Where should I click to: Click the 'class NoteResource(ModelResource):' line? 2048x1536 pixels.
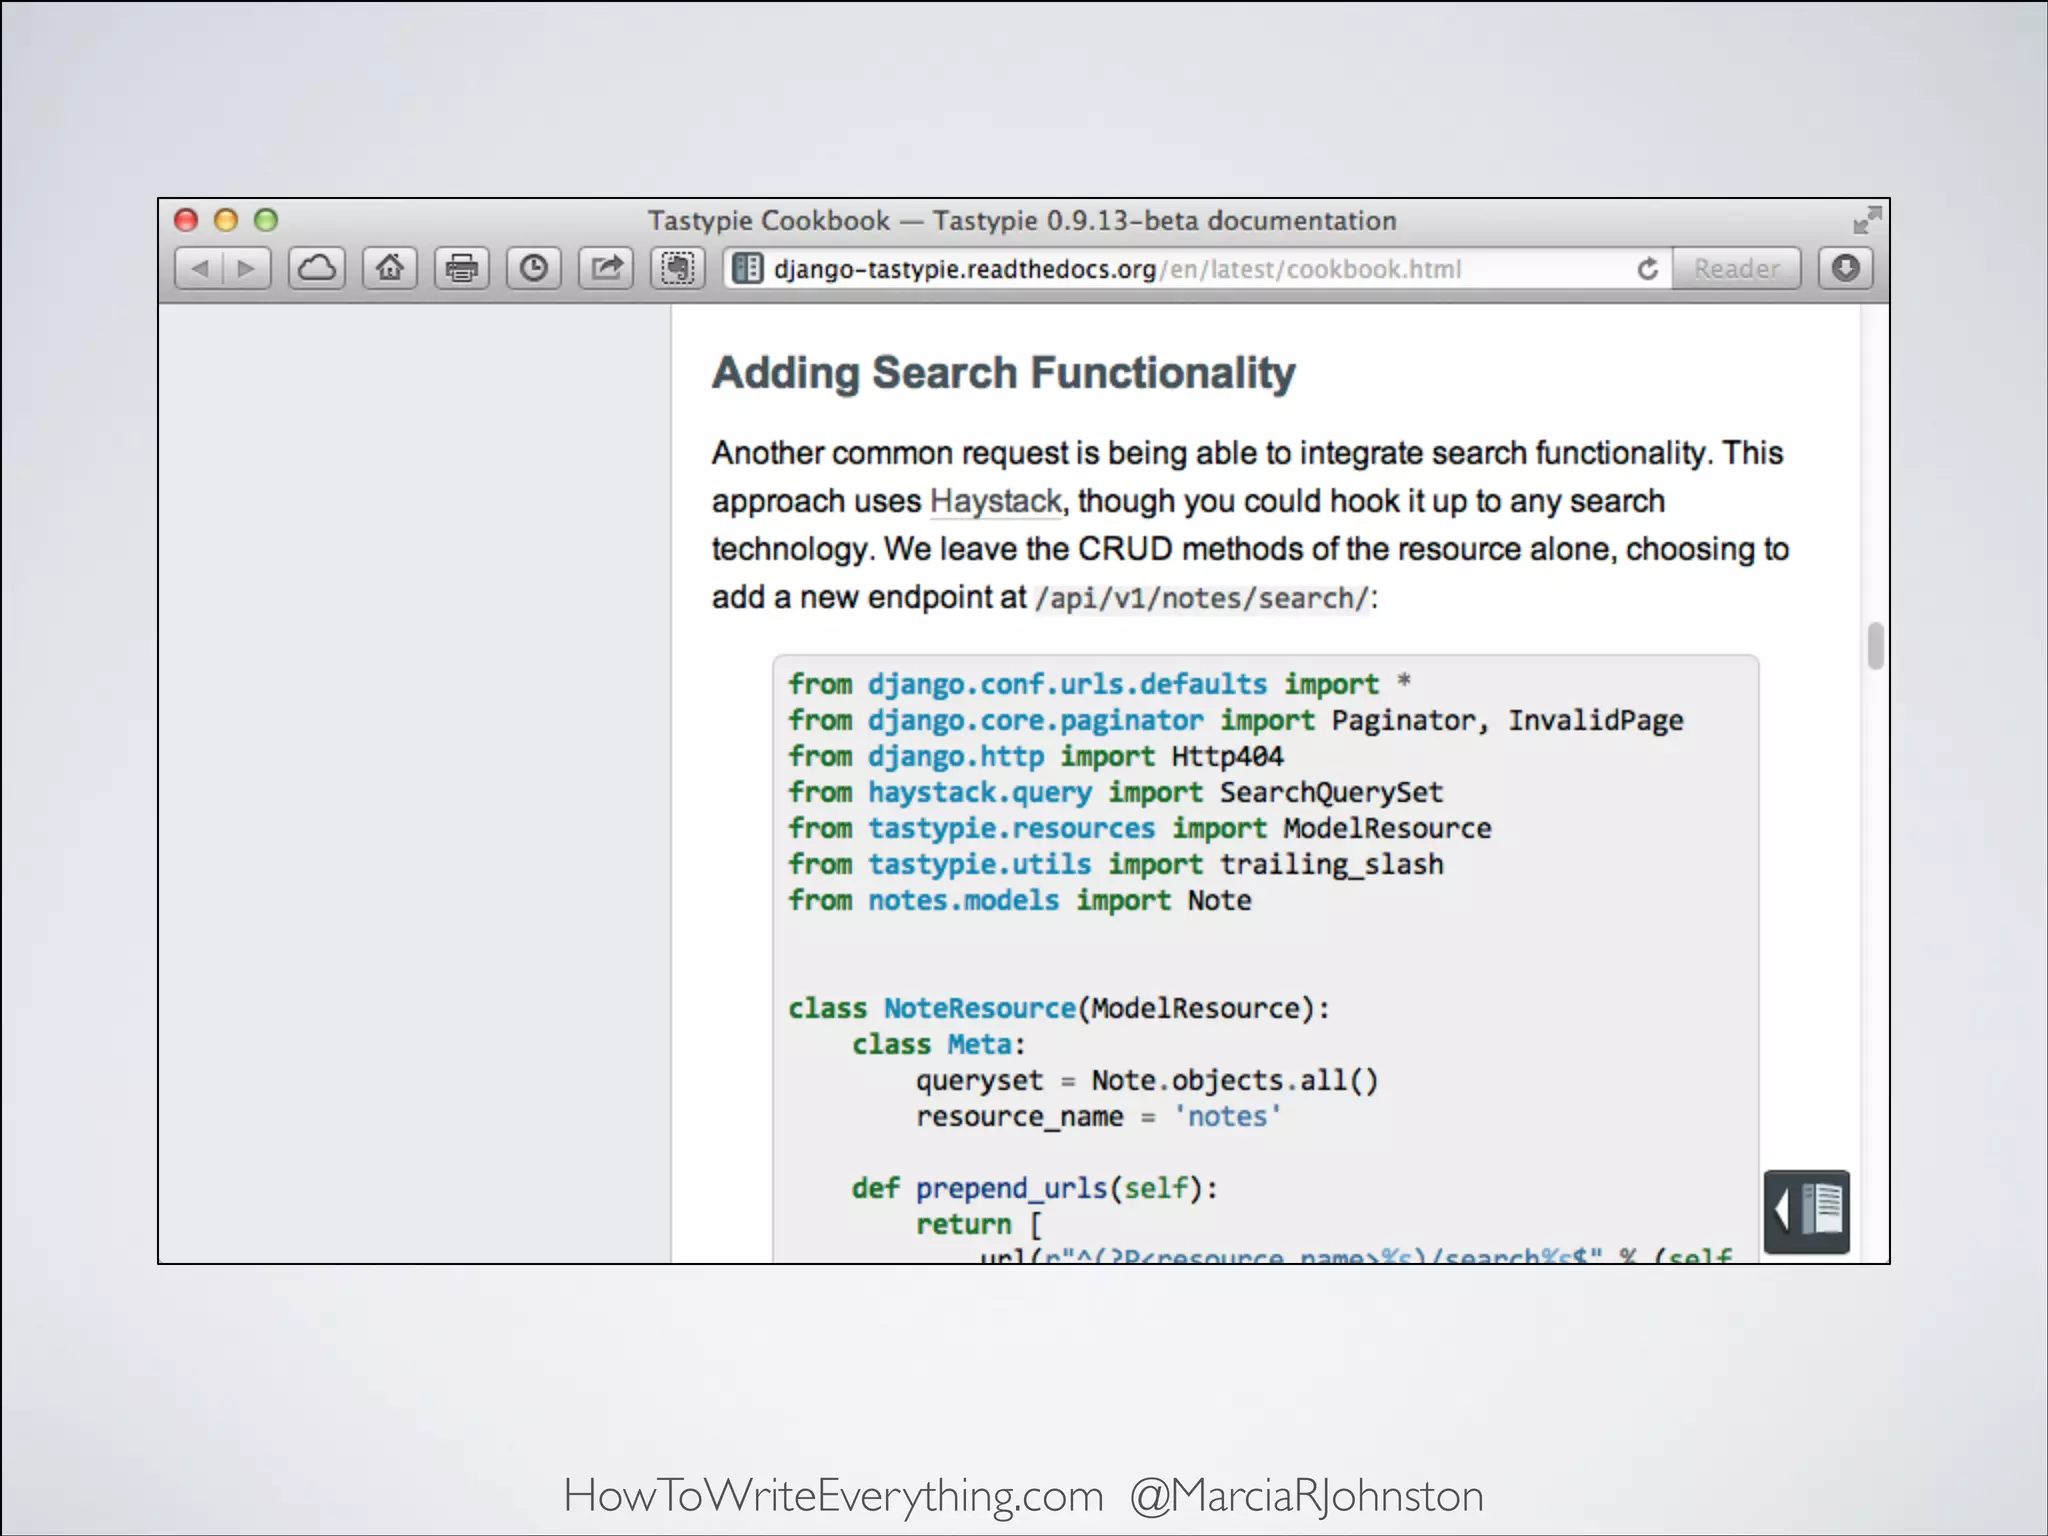click(x=1060, y=1008)
